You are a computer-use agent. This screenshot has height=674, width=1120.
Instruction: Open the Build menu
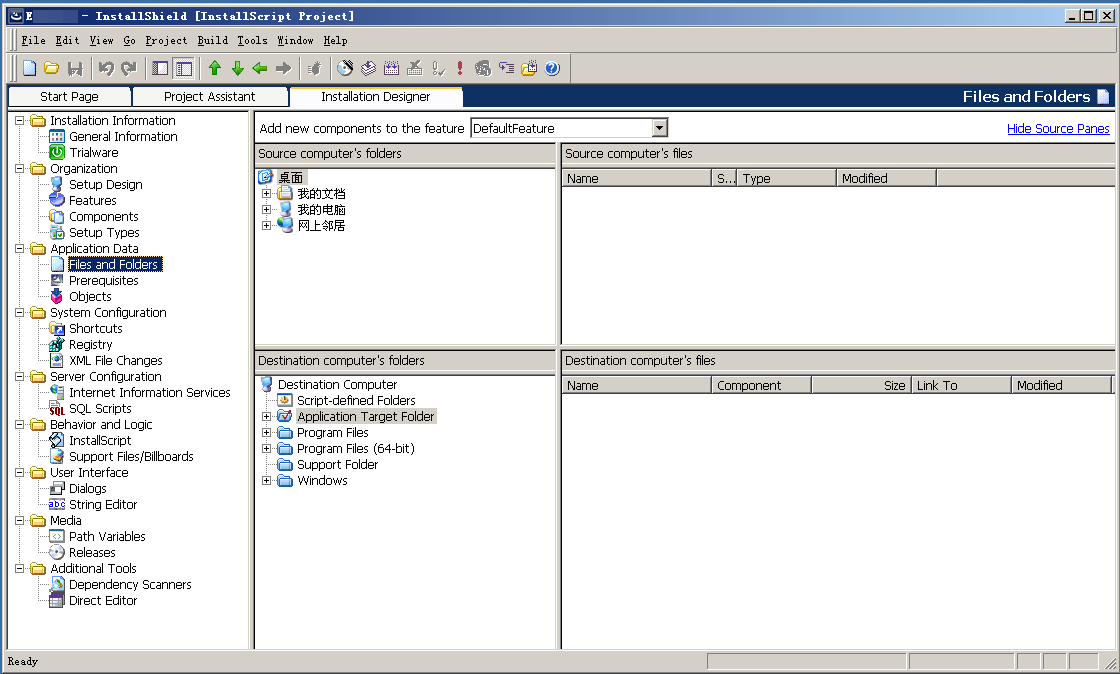[x=212, y=40]
